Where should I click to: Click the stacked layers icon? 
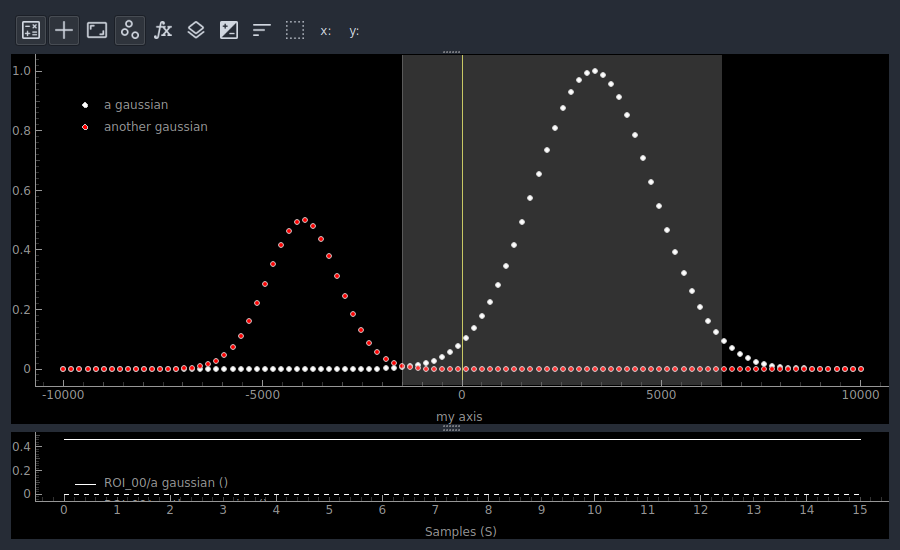point(196,30)
